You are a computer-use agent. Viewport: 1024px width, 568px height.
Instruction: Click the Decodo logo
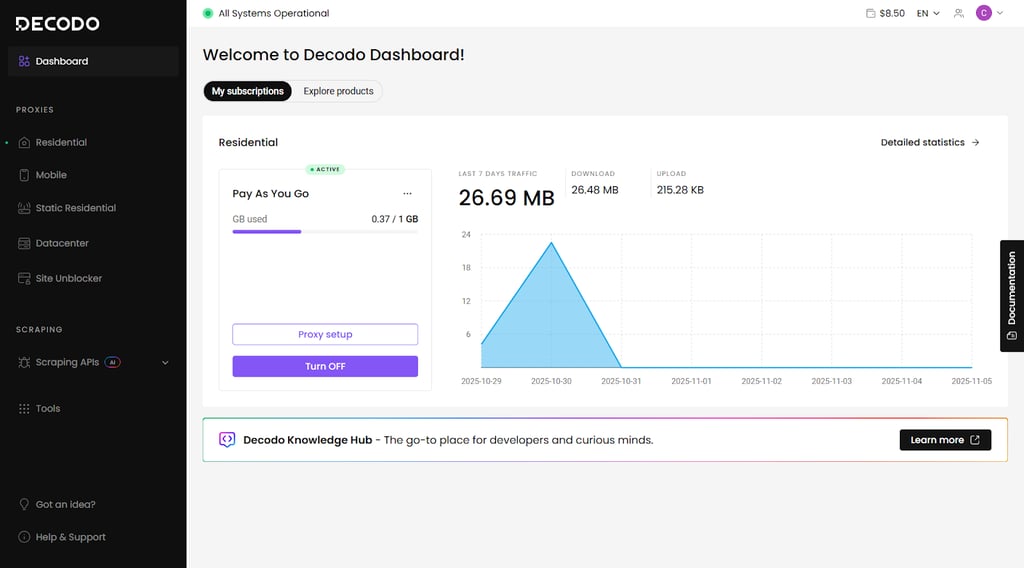[x=57, y=24]
